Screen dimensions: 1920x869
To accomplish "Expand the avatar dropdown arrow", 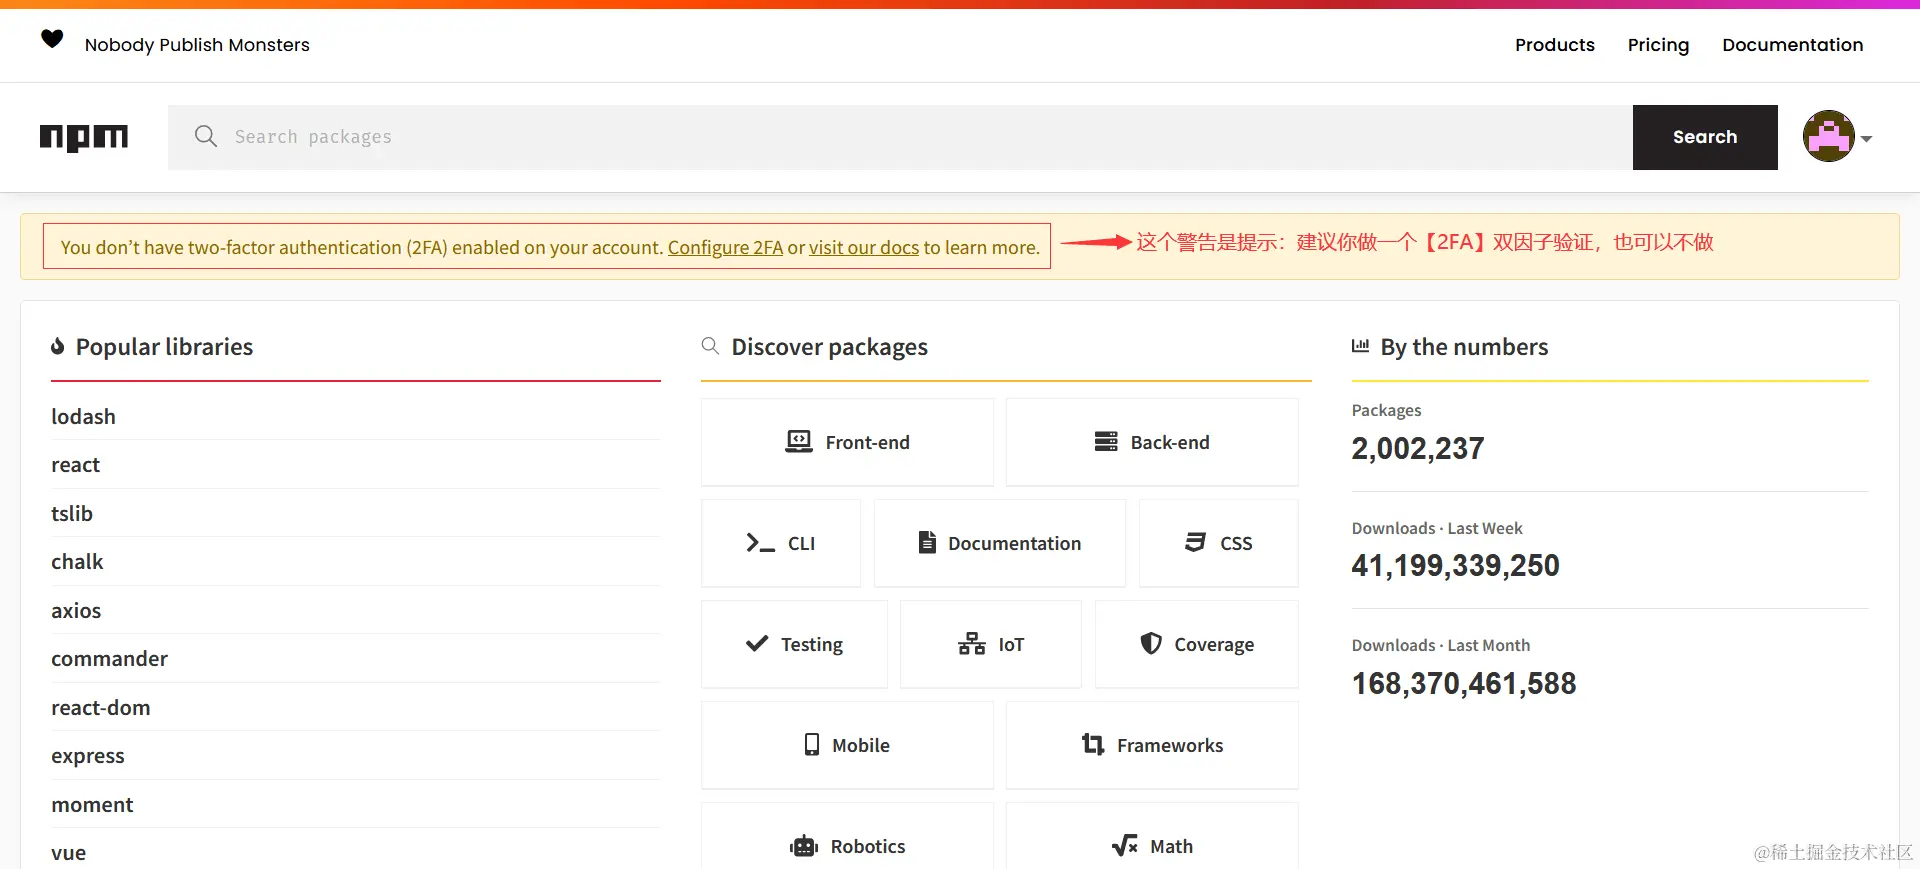I will [1866, 139].
